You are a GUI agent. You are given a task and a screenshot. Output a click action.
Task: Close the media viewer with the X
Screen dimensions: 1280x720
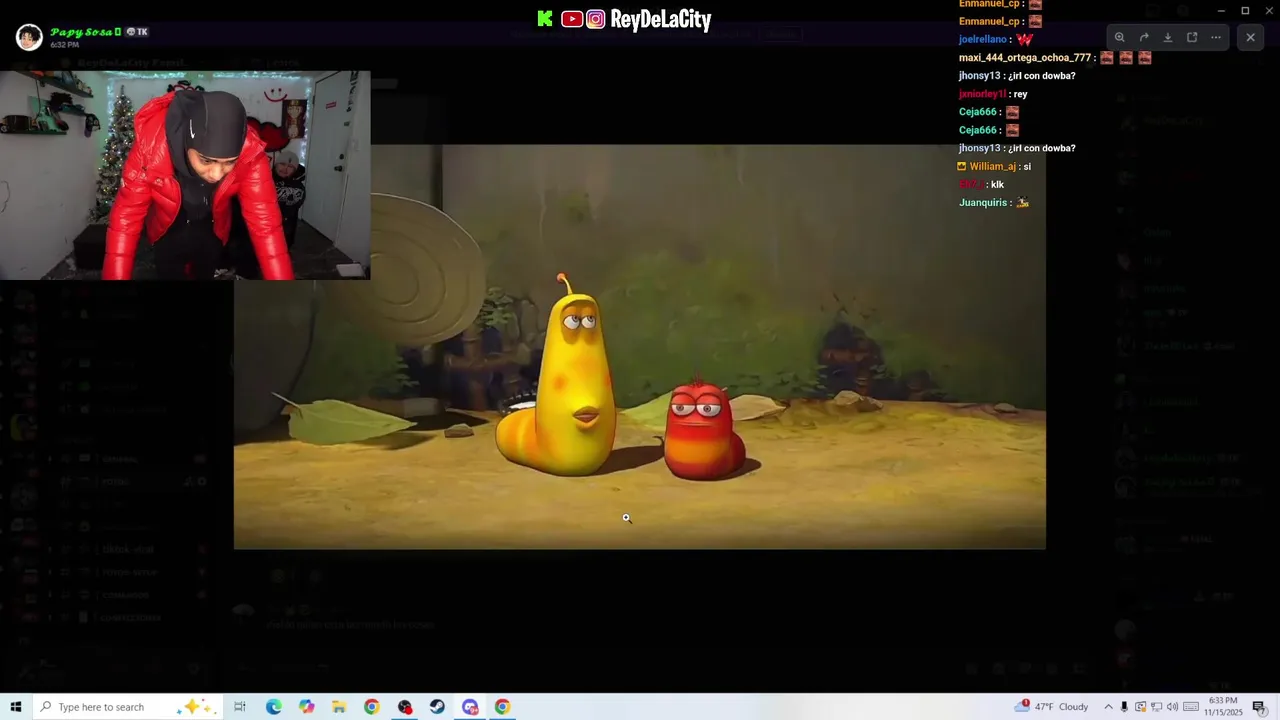click(x=1250, y=37)
